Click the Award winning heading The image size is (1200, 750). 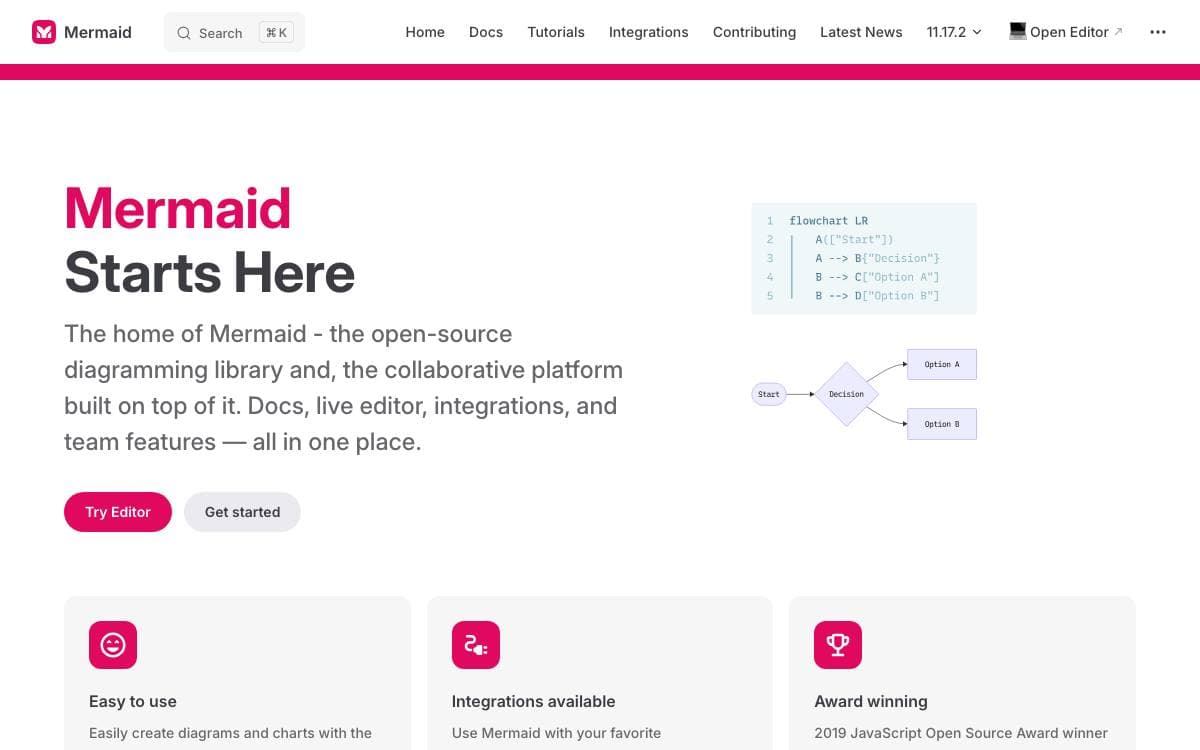click(871, 702)
